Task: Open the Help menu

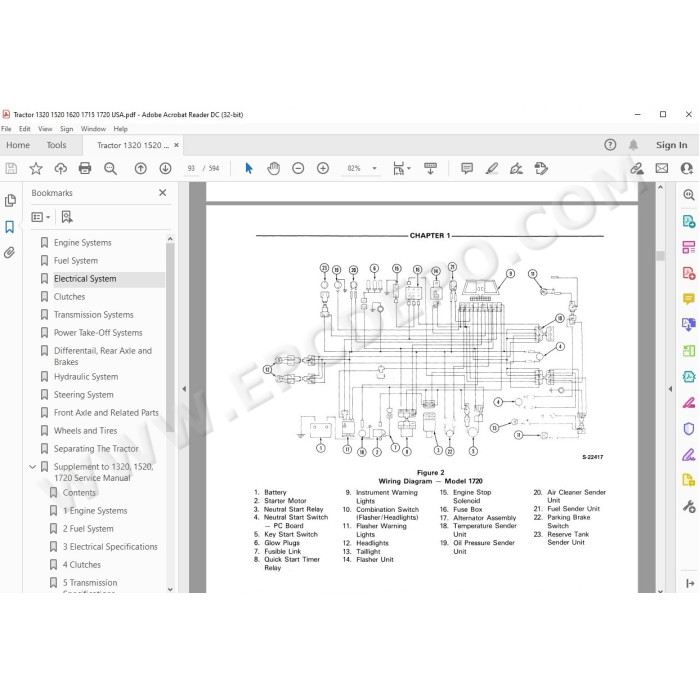Action: (121, 129)
